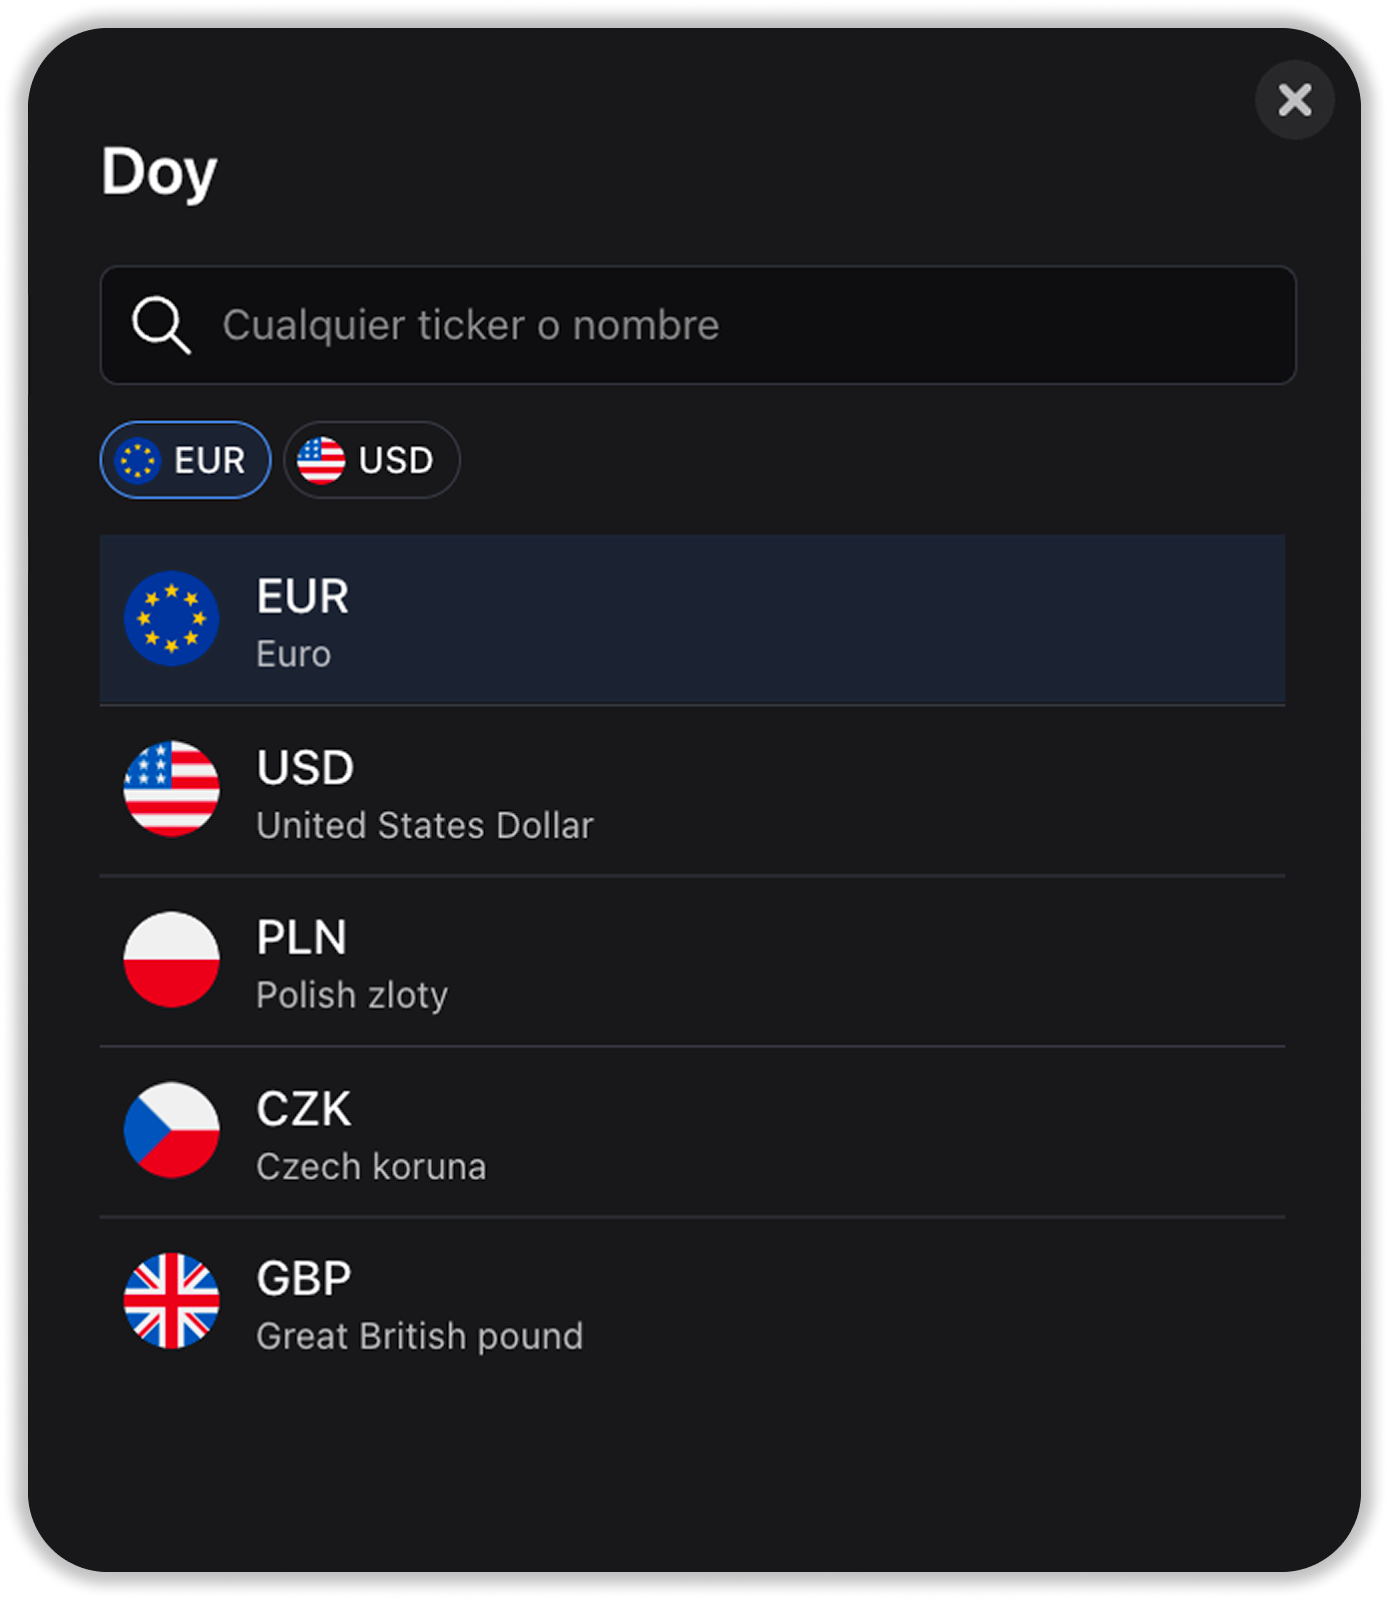Image resolution: width=1389 pixels, height=1600 pixels.
Task: Toggle the EUR quick filter chip
Action: coord(185,460)
